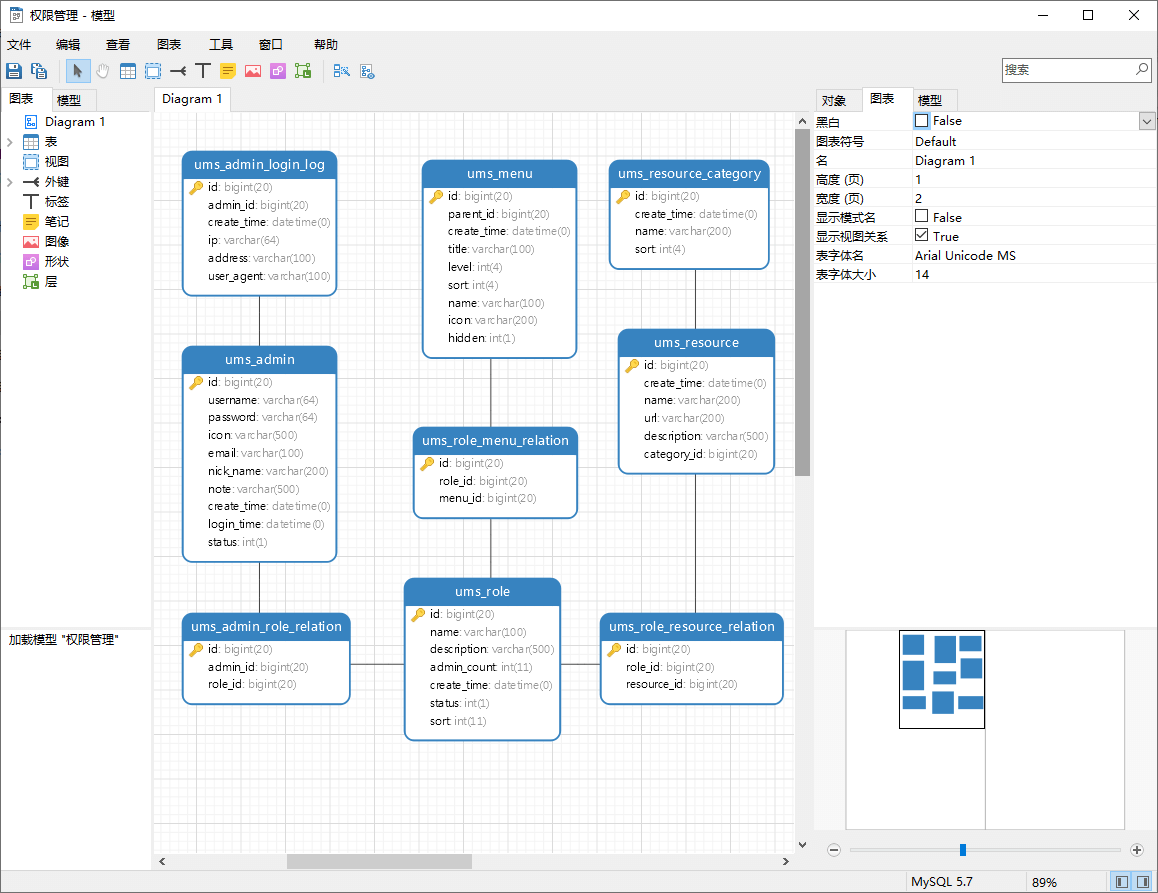Select the image tool in toolbar
Screen dimensions: 1158x893
tap(253, 71)
